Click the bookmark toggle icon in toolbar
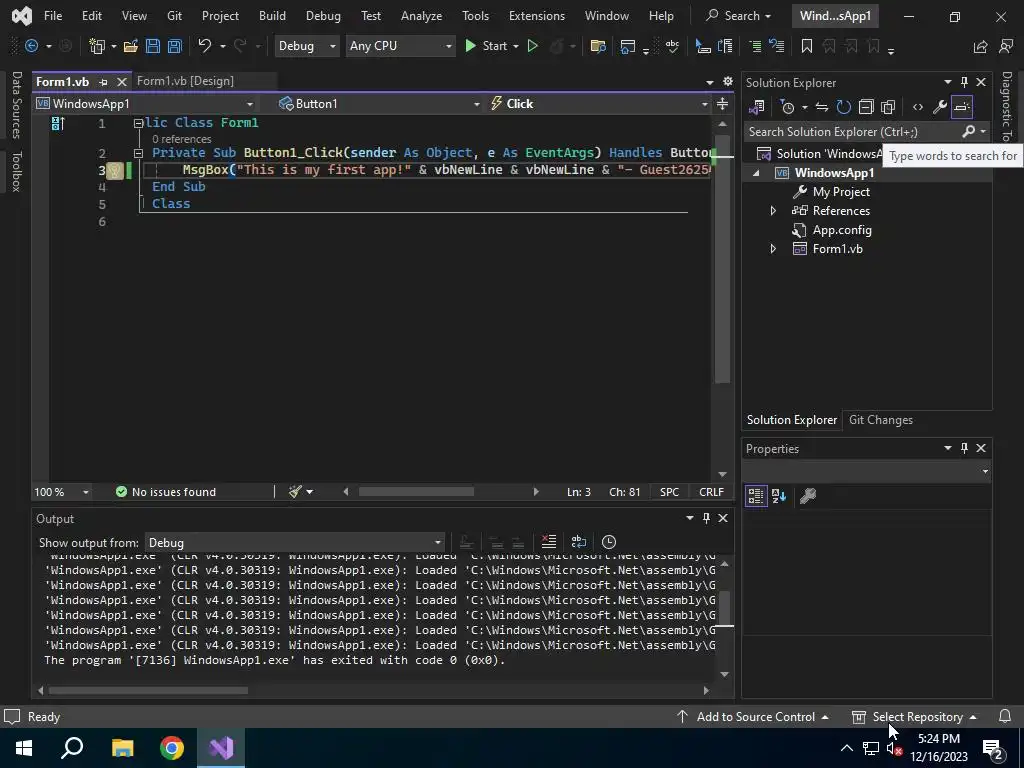1024x768 pixels. (x=807, y=46)
